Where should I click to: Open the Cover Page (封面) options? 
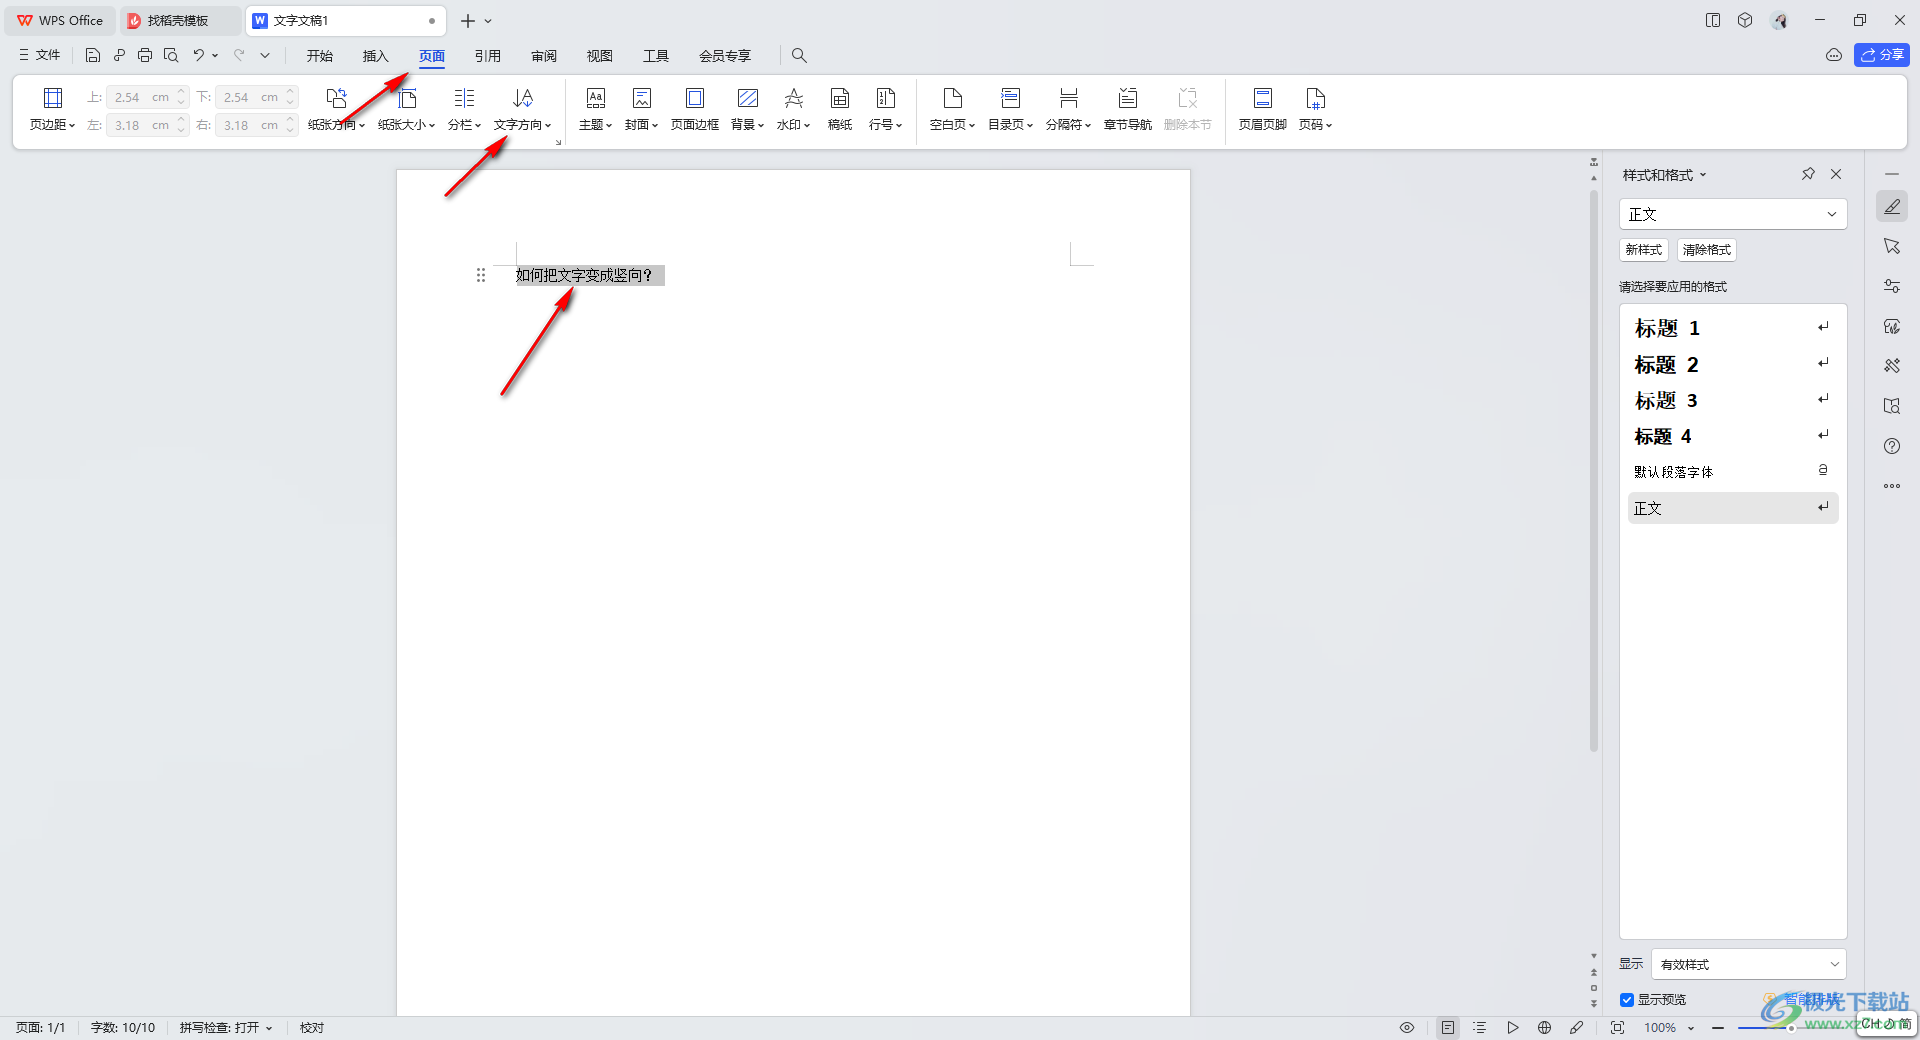pos(641,109)
